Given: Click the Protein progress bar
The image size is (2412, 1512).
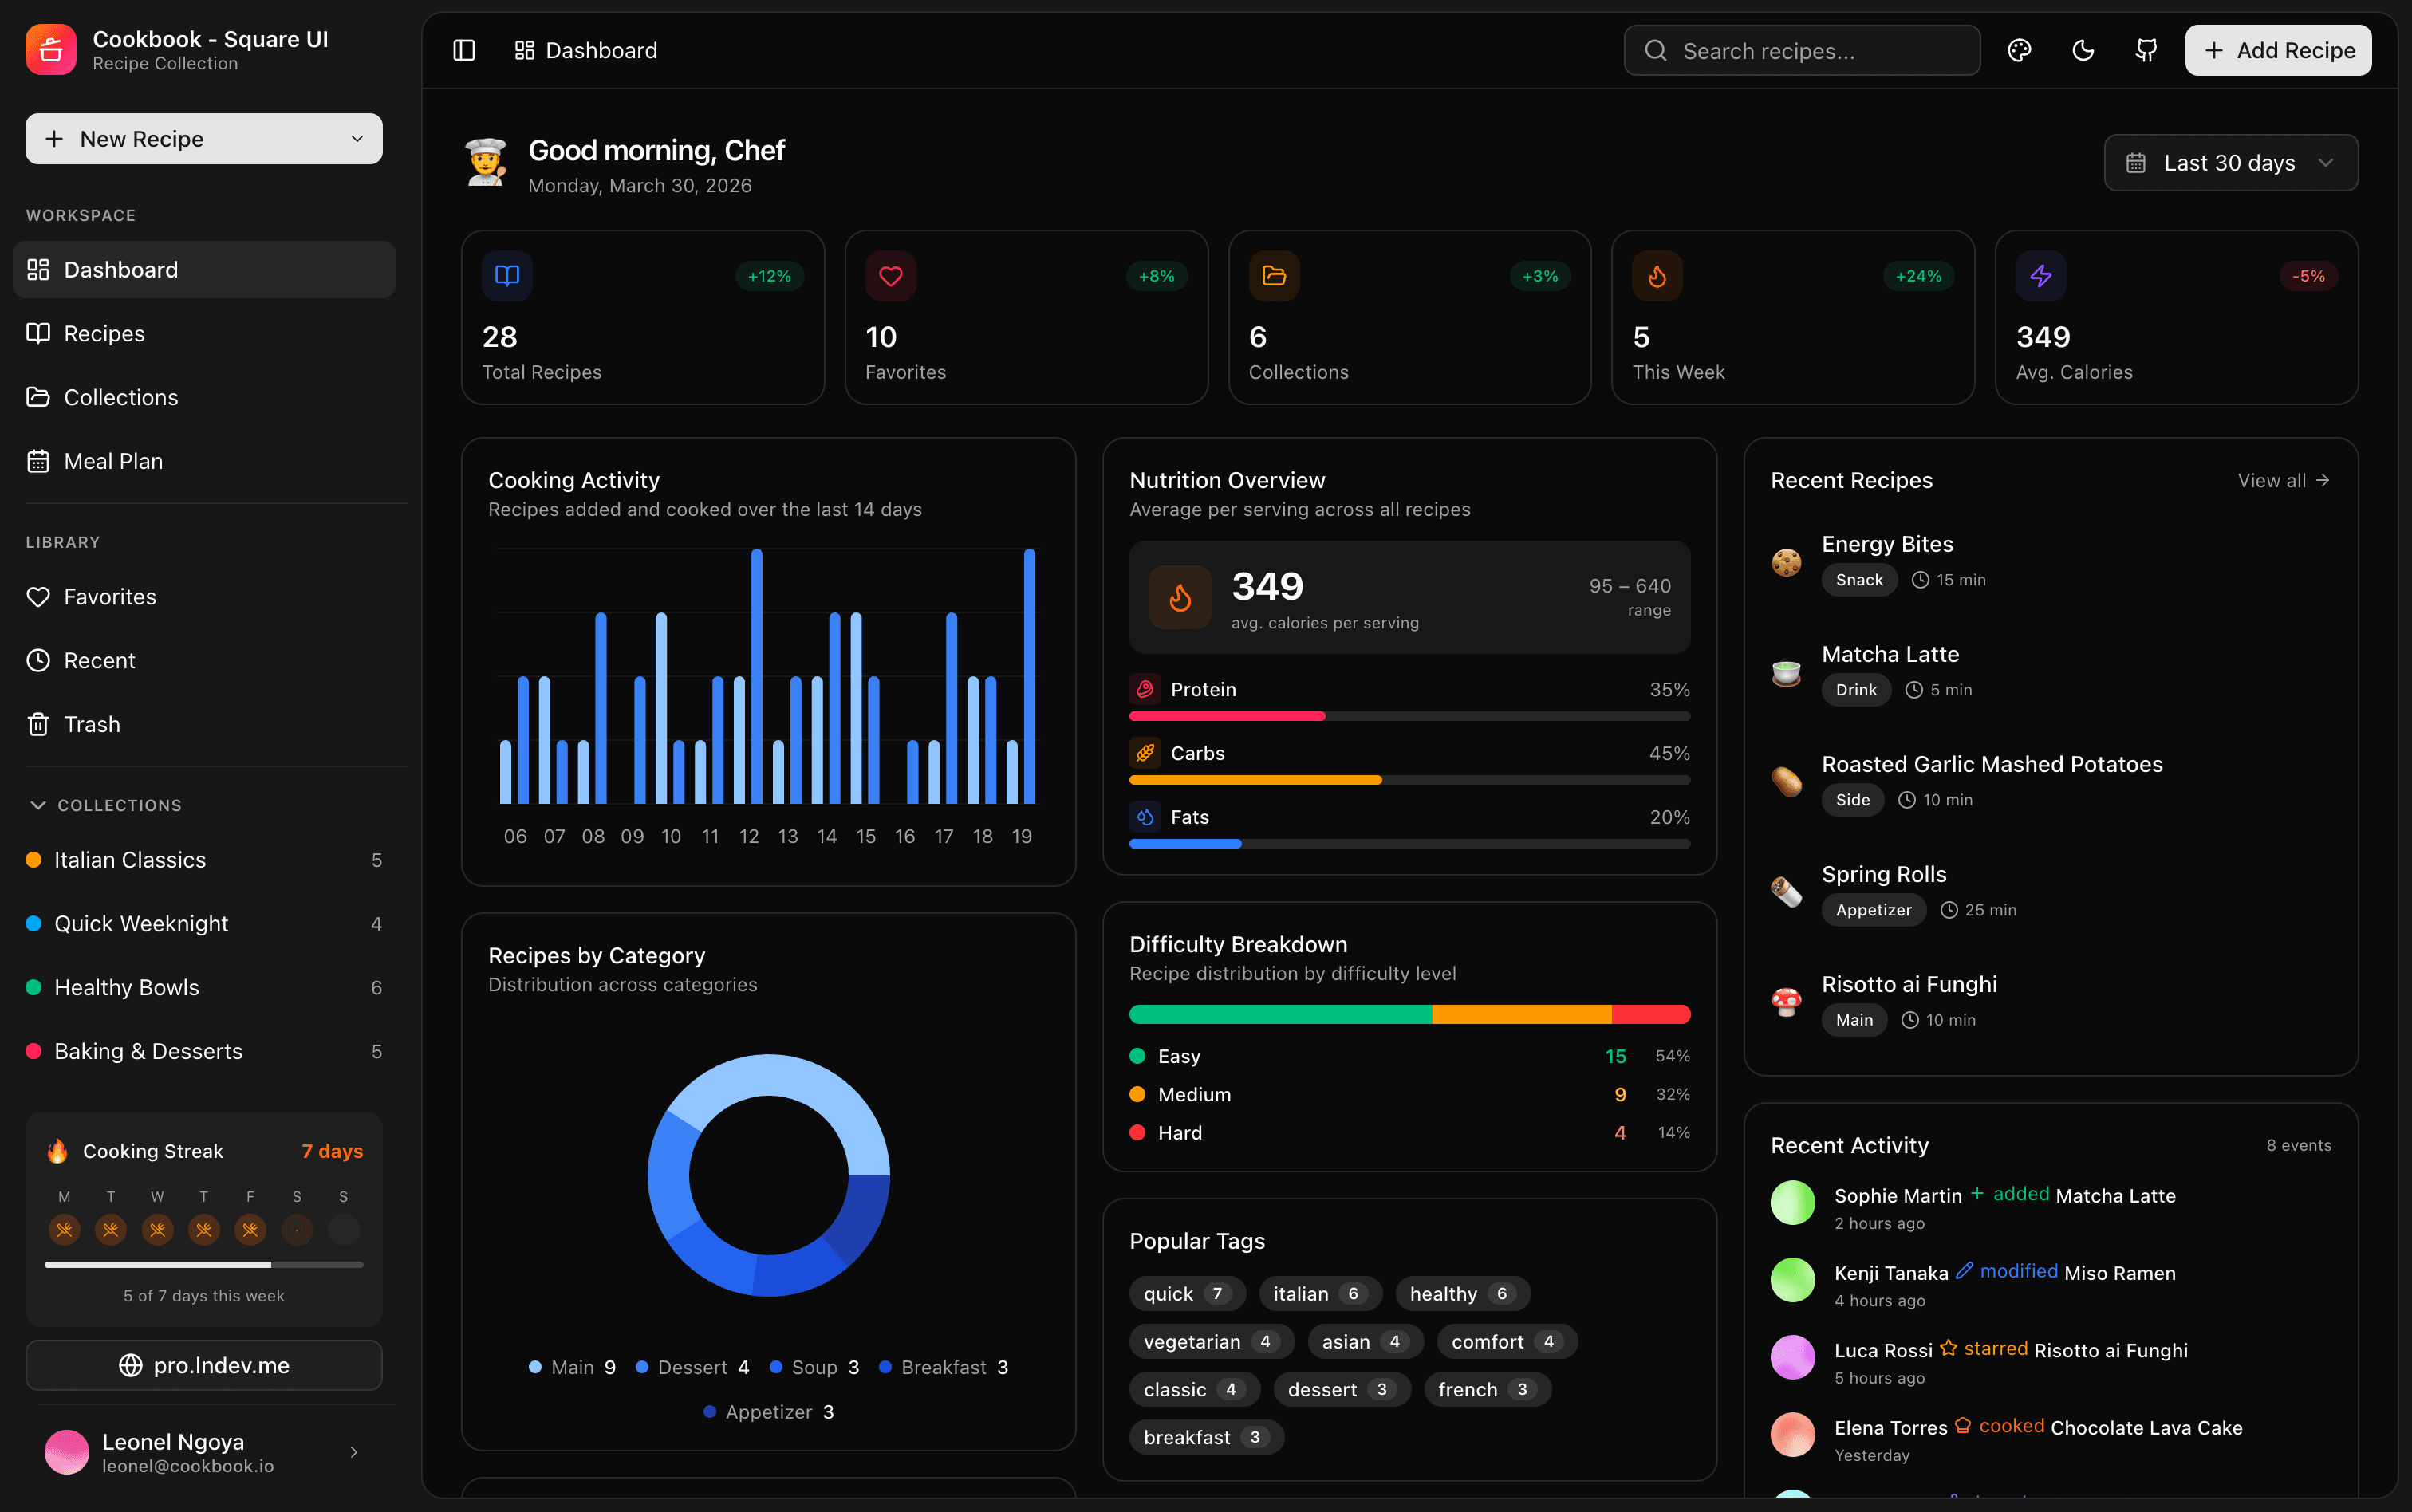Looking at the screenshot, I should (1409, 716).
